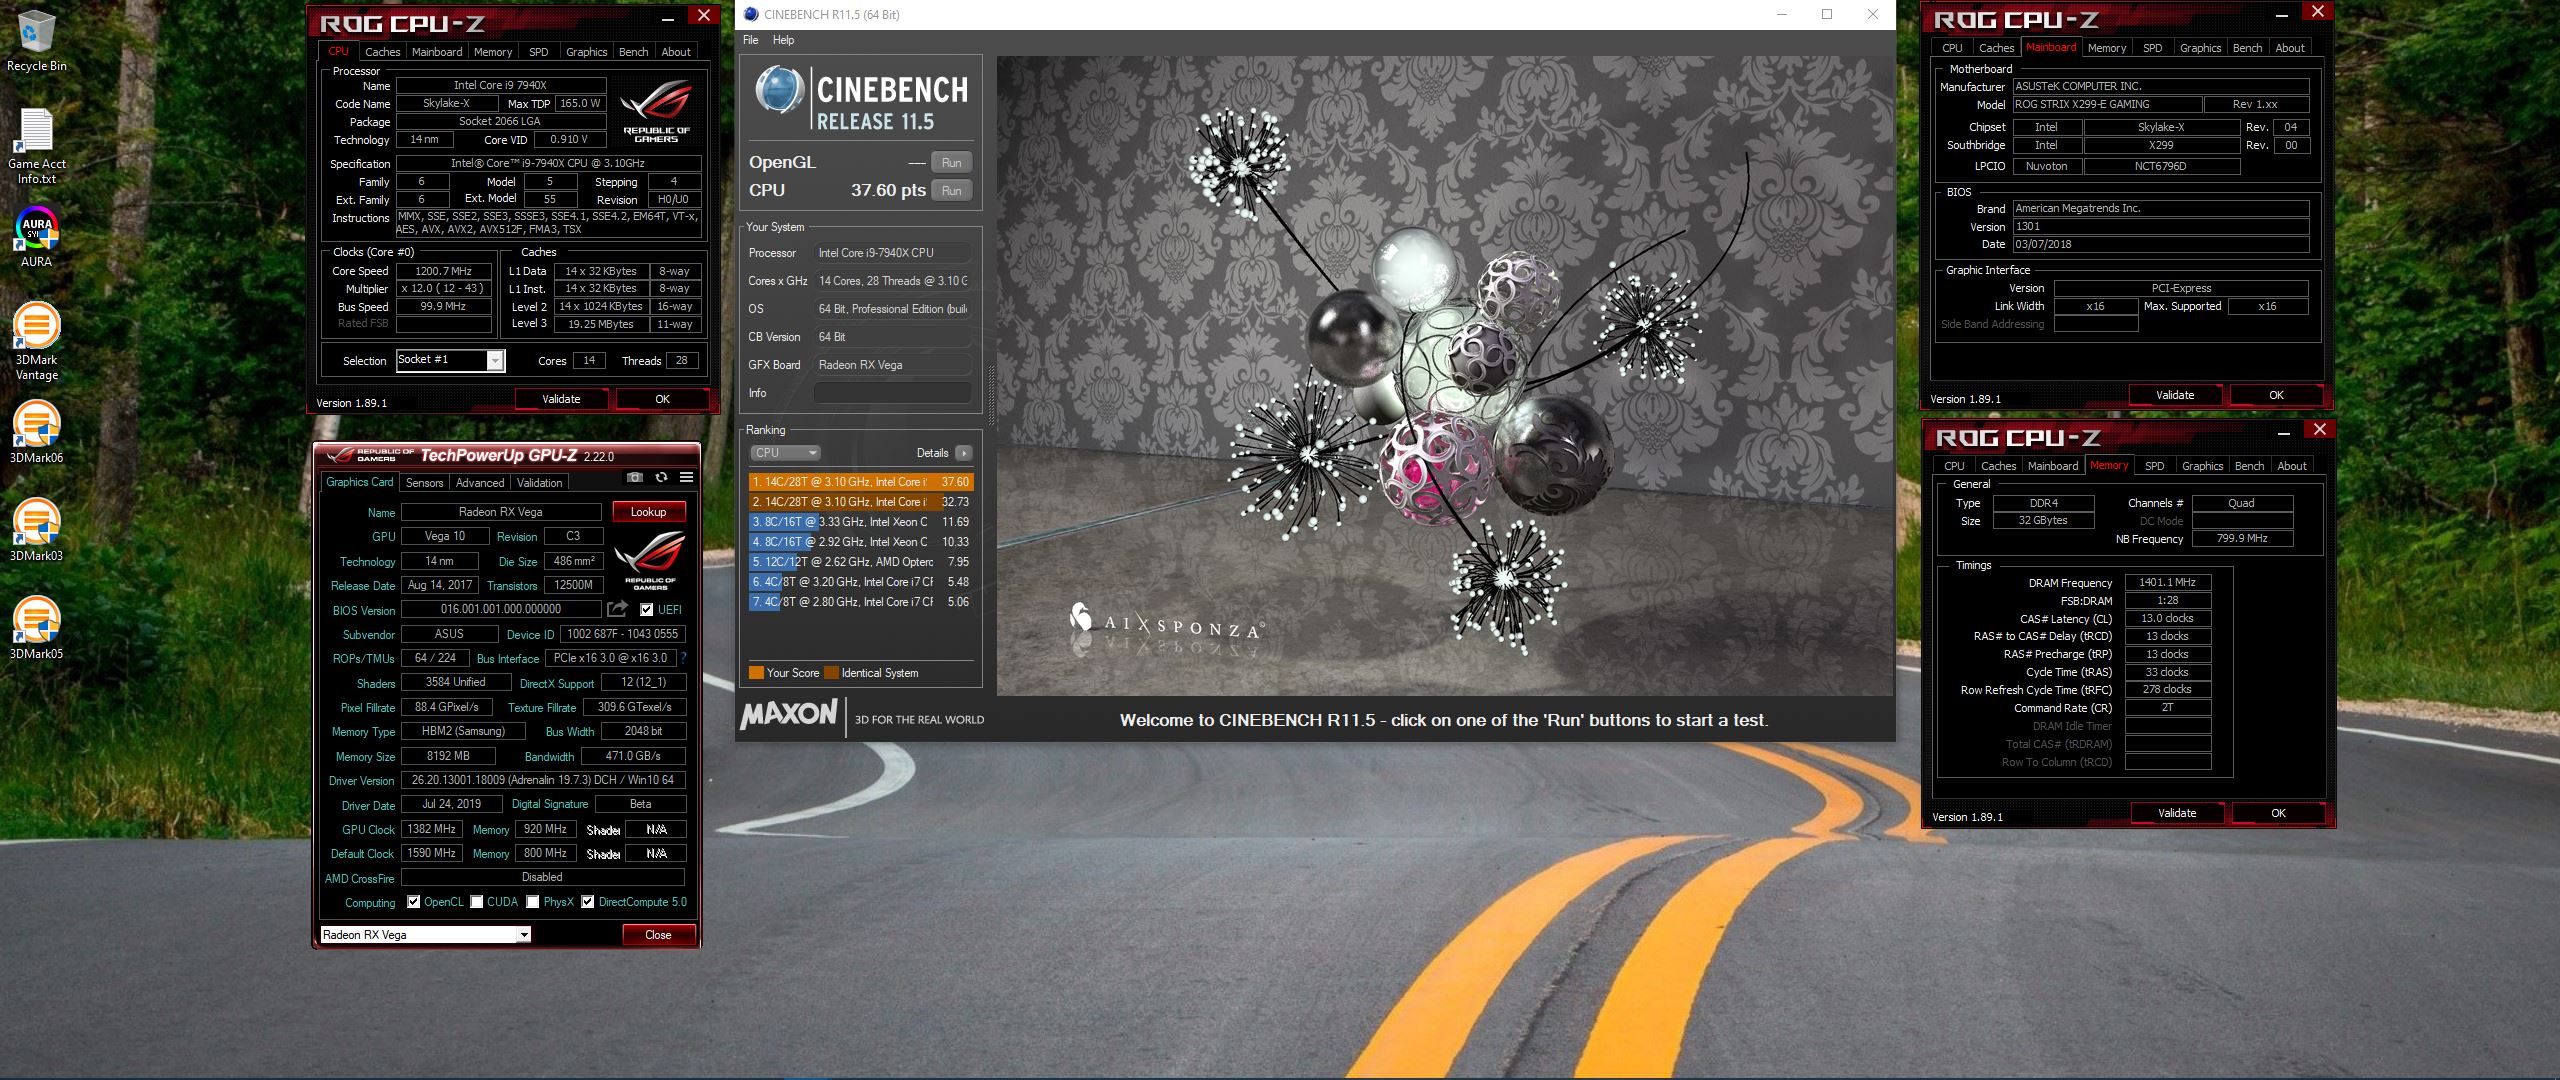Open the Cinebench Help menu
This screenshot has width=2560, height=1080.
[783, 40]
